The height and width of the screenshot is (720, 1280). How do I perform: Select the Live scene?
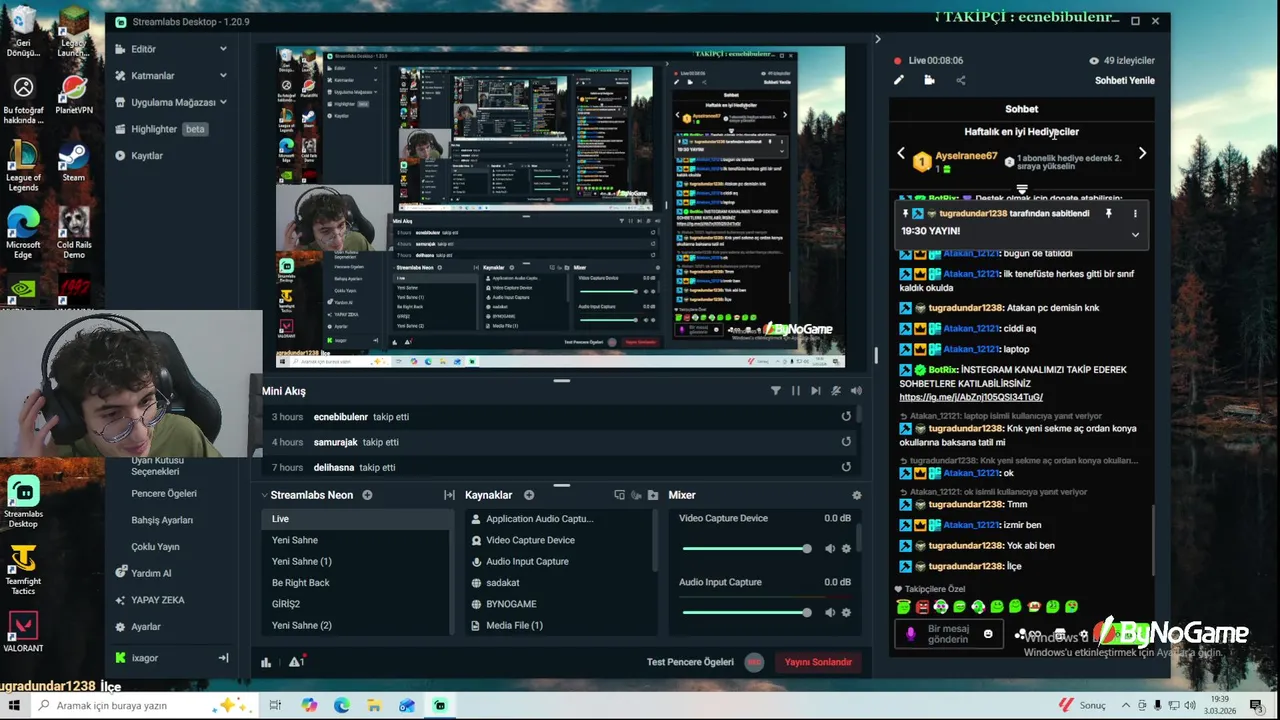[x=357, y=519]
